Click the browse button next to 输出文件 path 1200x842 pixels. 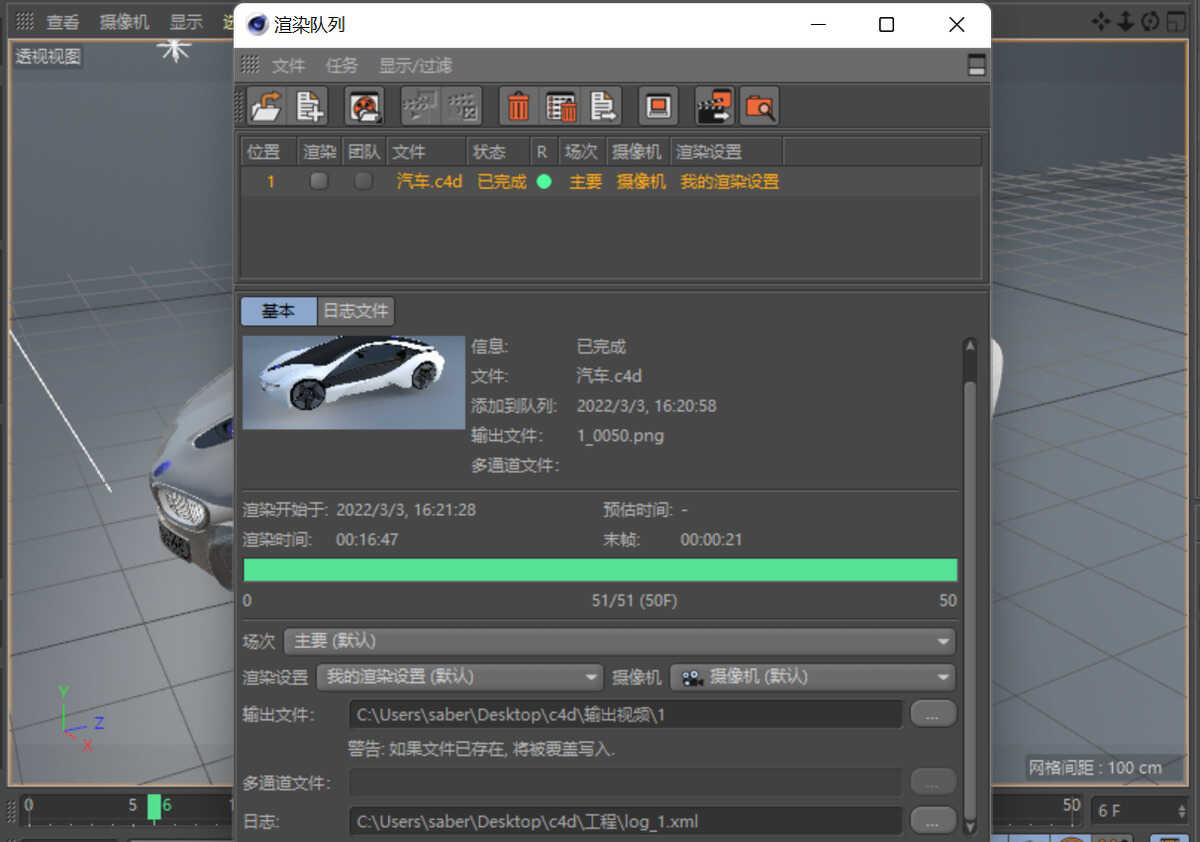(932, 714)
